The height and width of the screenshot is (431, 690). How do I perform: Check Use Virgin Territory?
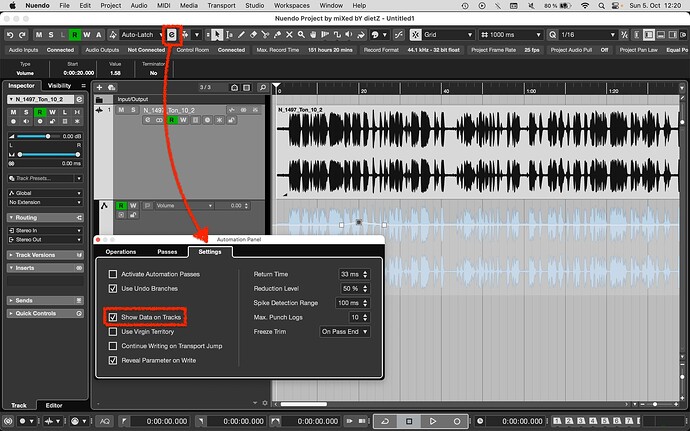(113, 332)
